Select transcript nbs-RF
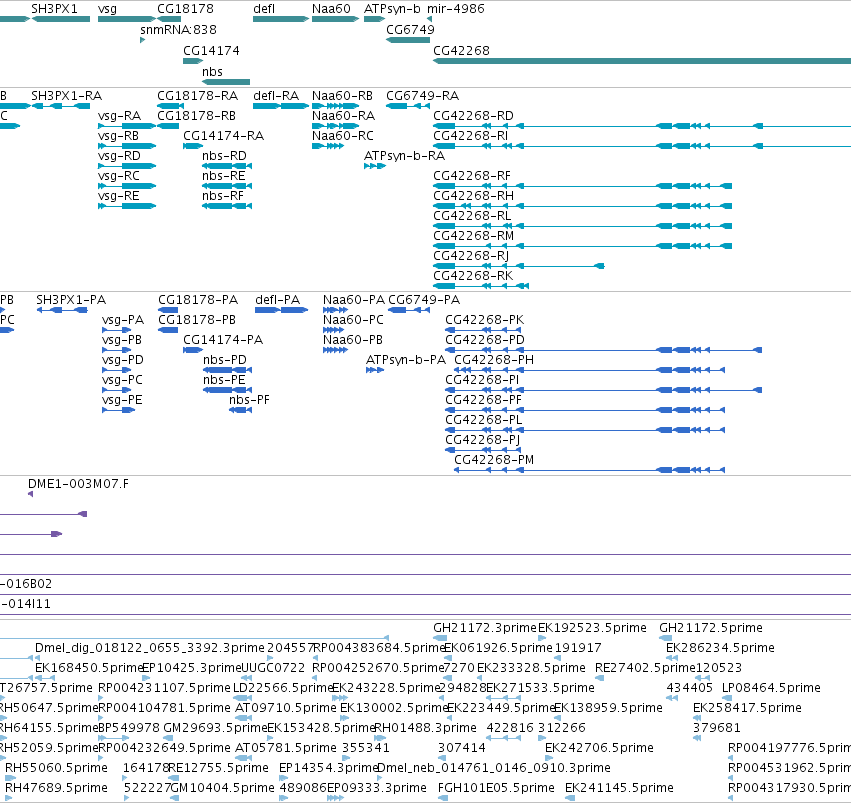The width and height of the screenshot is (851, 803). click(x=223, y=196)
